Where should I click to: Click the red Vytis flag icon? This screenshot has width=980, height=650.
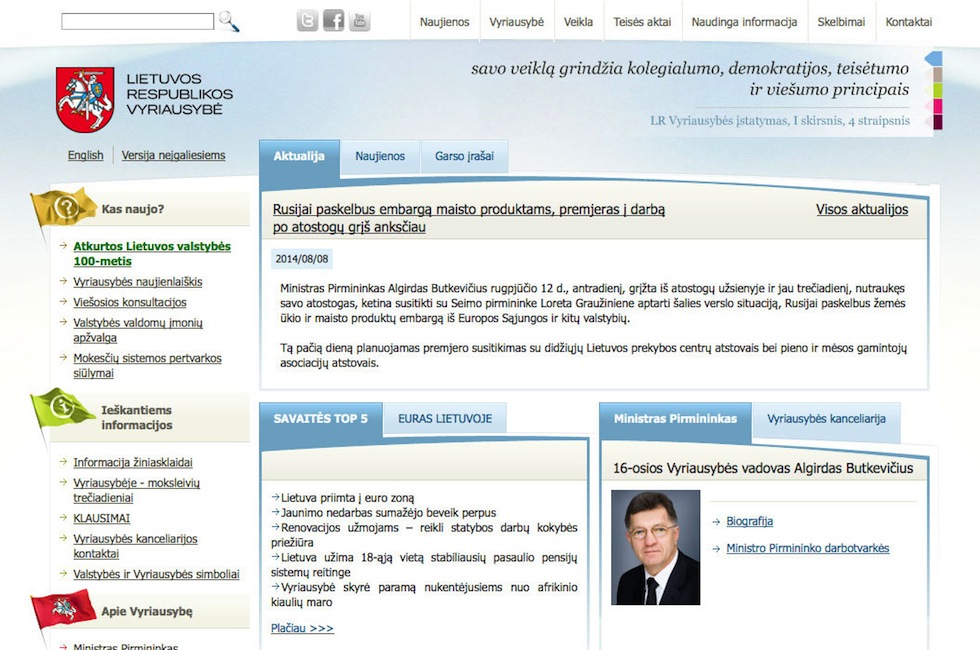(62, 609)
